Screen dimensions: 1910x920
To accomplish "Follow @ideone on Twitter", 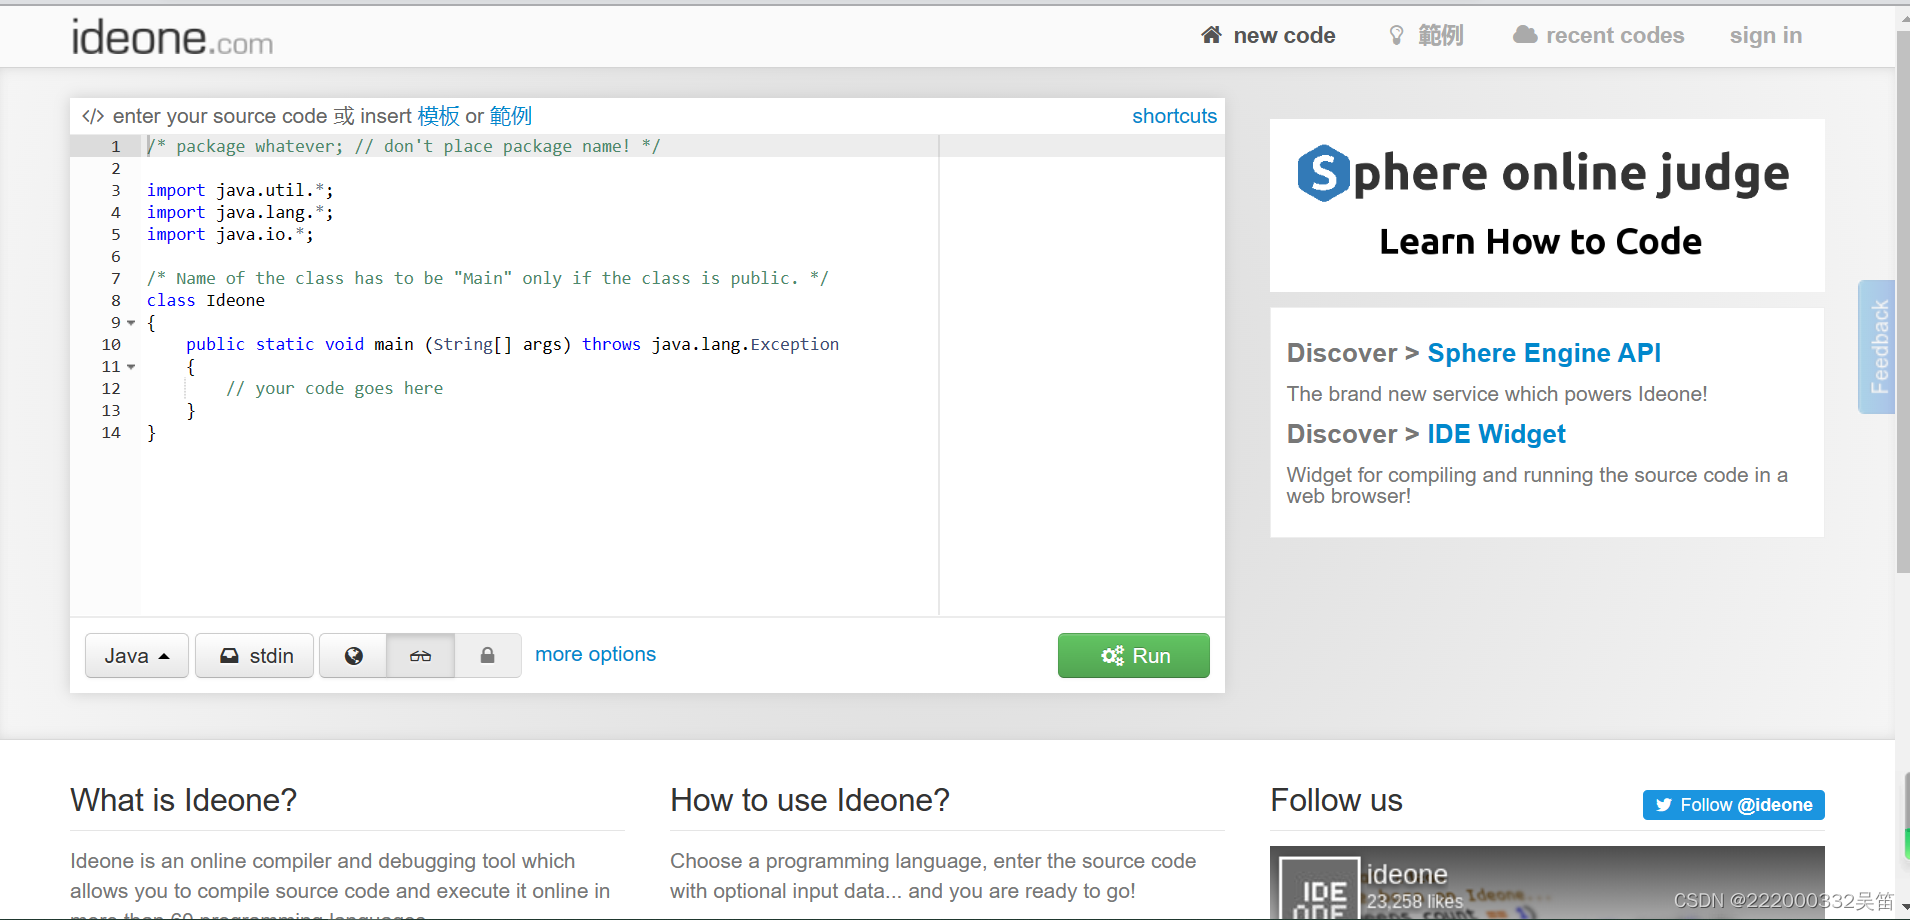I will 1733,805.
